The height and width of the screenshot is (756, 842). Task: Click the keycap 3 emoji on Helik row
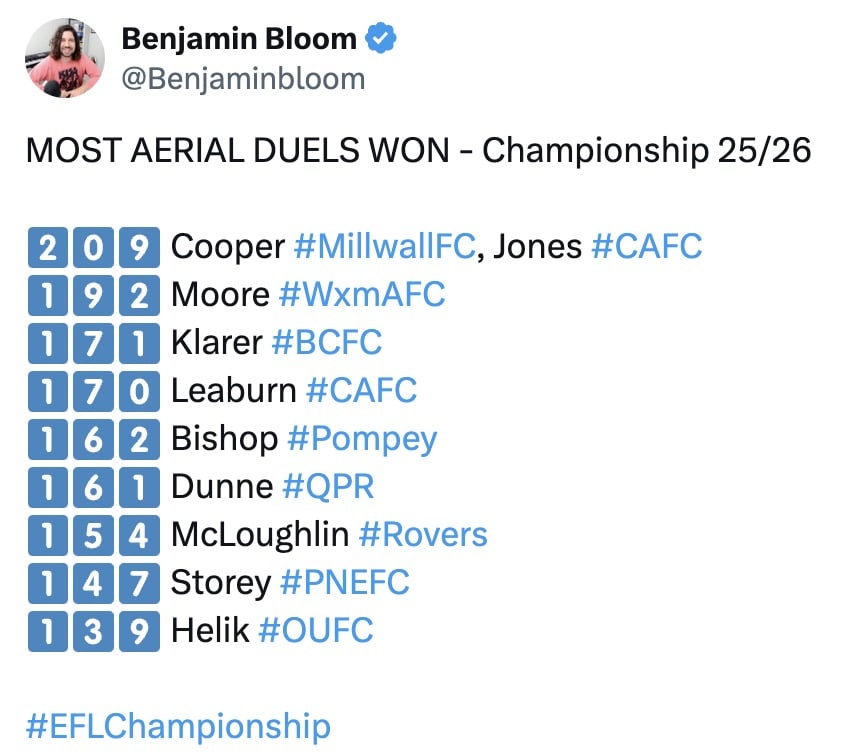click(94, 630)
